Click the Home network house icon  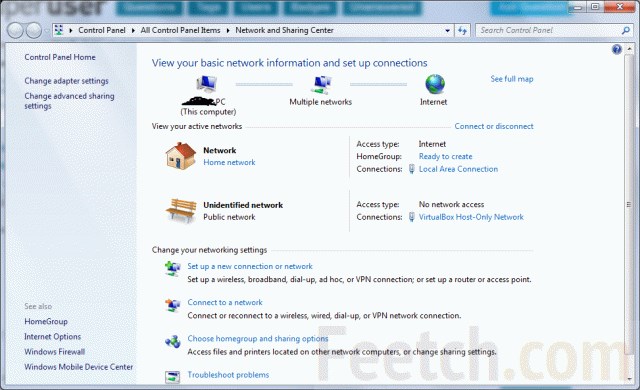tap(180, 156)
